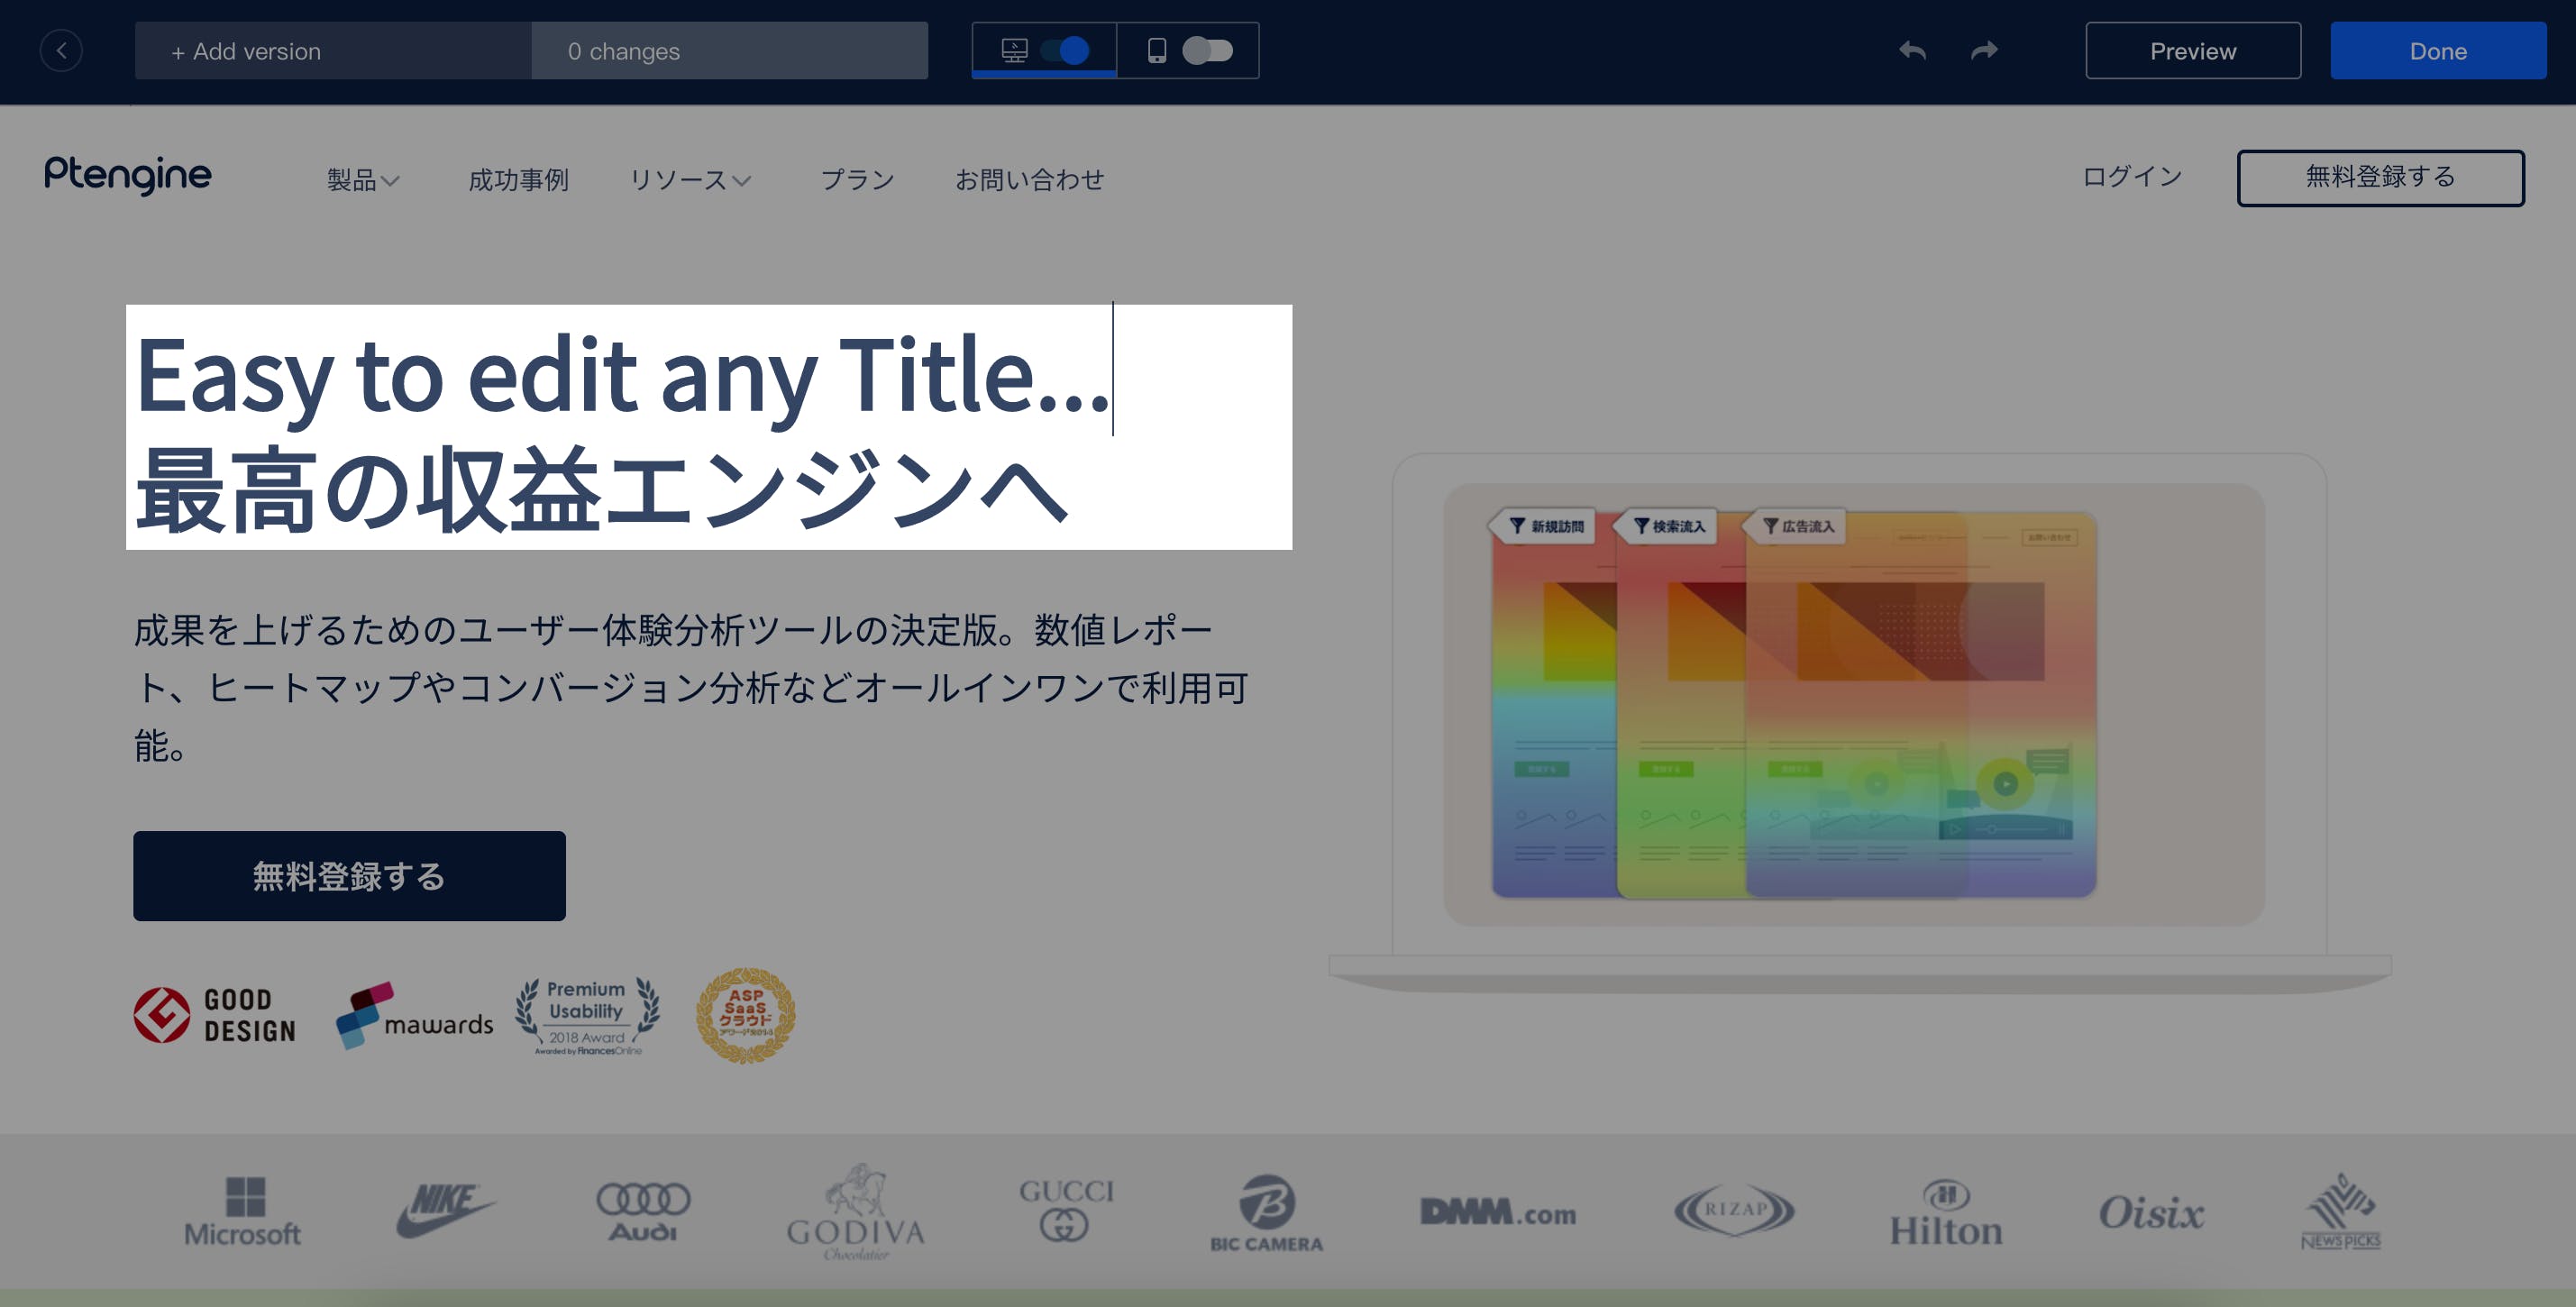This screenshot has width=2576, height=1307.
Task: Click the back arrow circle icon
Action: point(61,51)
